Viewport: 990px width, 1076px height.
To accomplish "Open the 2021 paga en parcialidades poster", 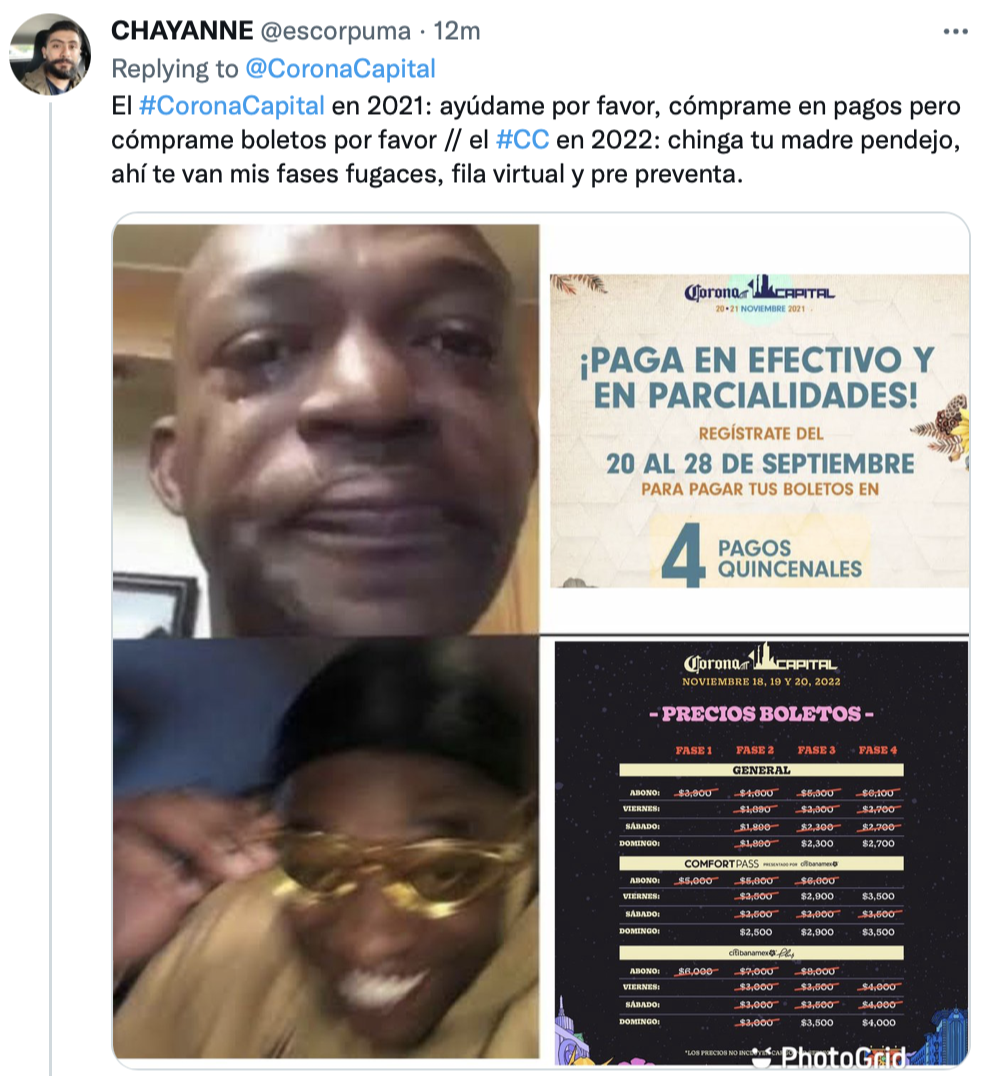I will coord(759,430).
